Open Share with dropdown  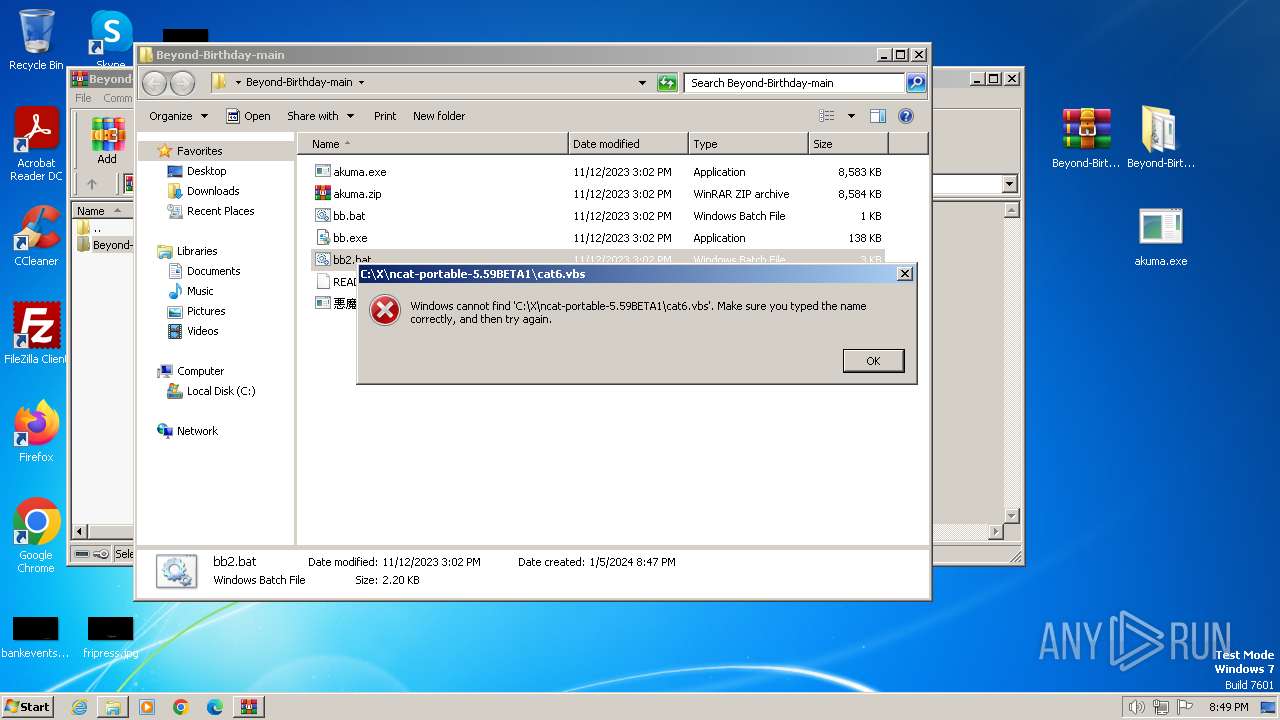(320, 116)
